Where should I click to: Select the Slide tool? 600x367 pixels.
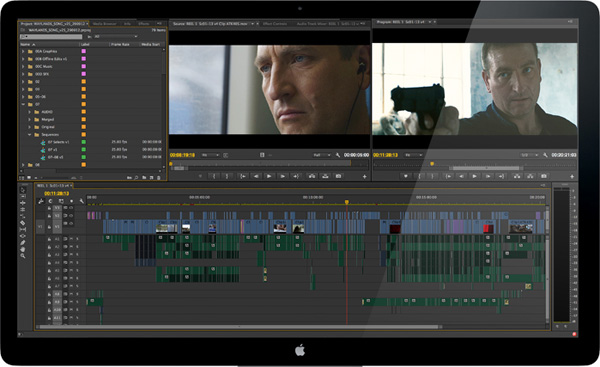coord(23,236)
